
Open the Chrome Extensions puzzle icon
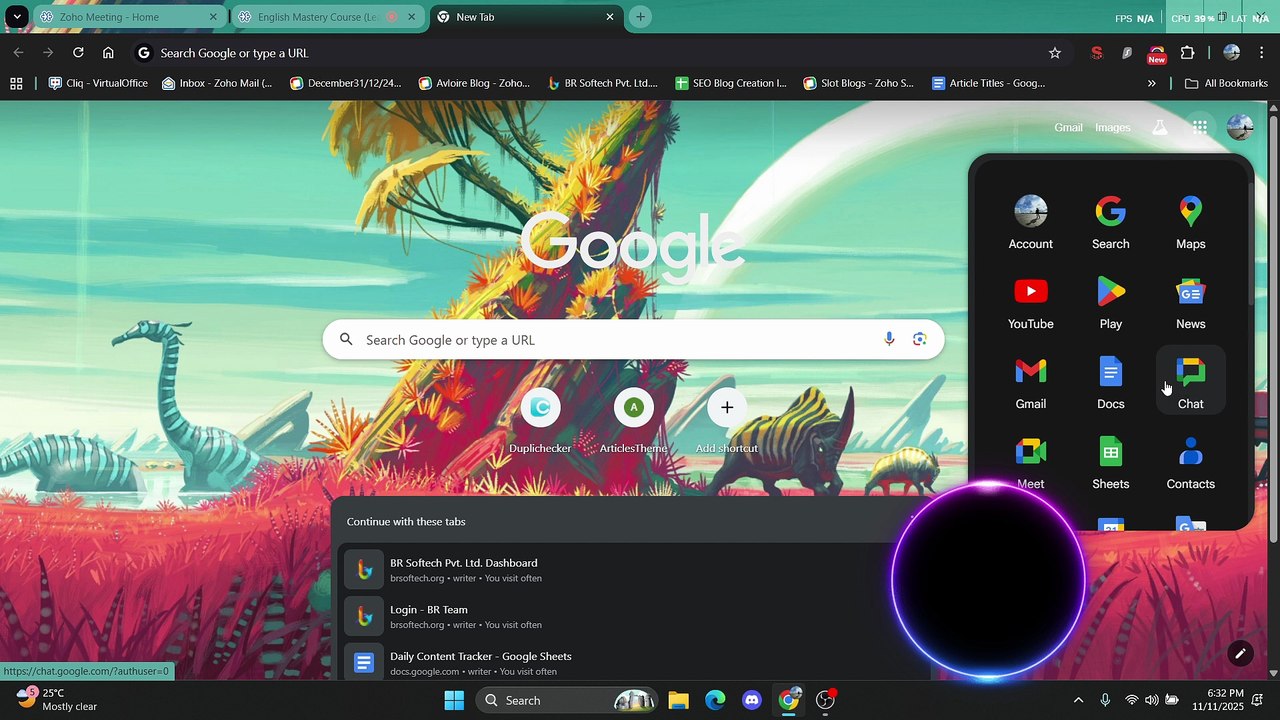point(1187,53)
